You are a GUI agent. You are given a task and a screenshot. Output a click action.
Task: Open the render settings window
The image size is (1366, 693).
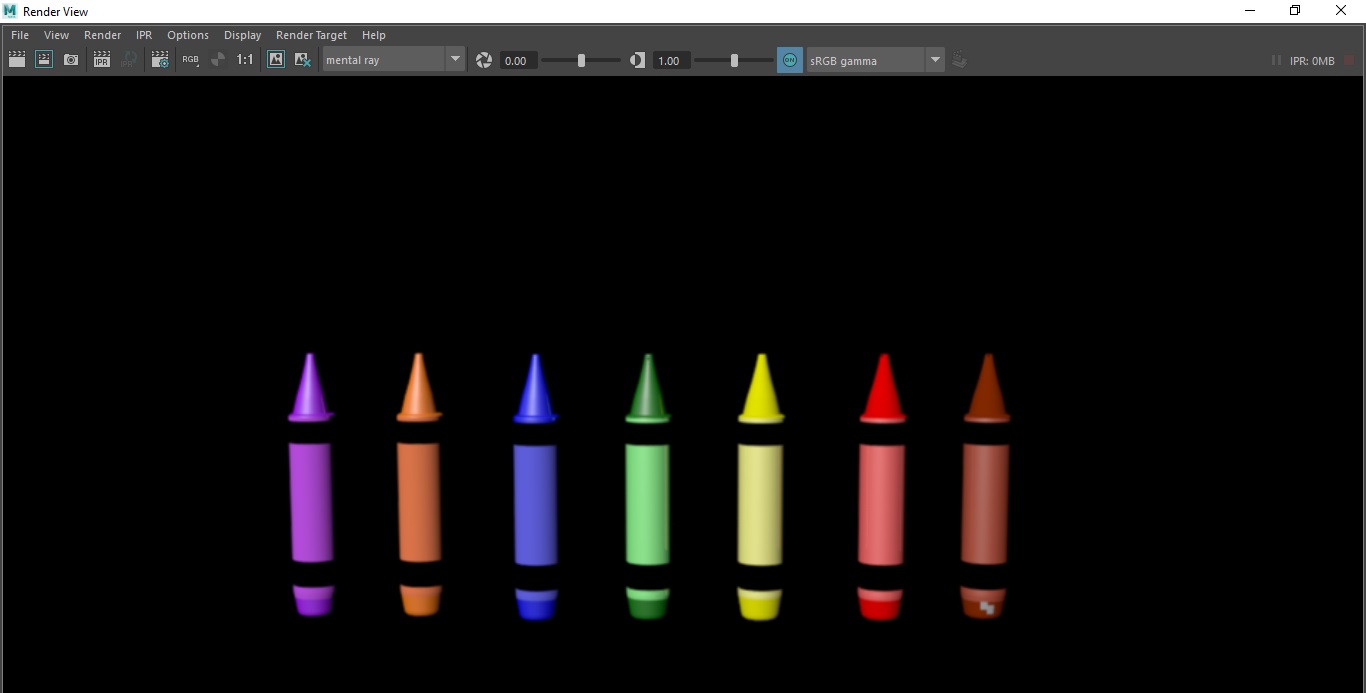click(160, 59)
